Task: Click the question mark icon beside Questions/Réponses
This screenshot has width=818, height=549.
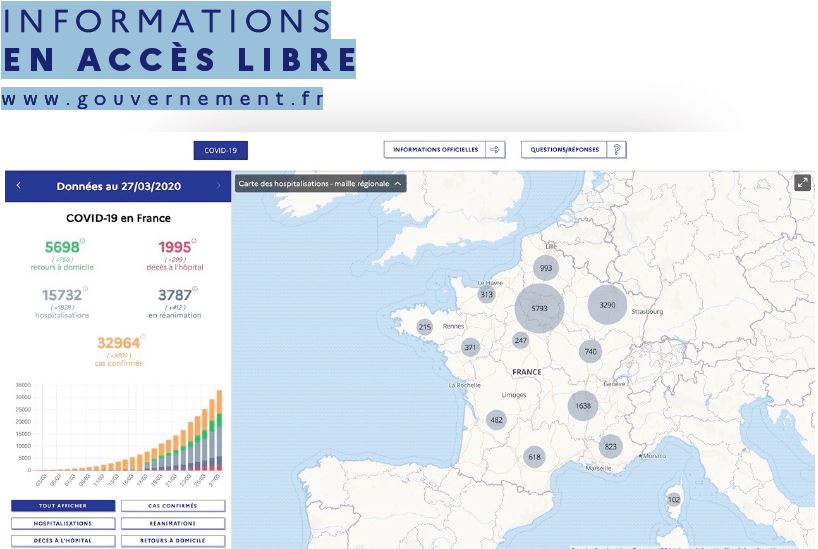Action: pos(617,150)
